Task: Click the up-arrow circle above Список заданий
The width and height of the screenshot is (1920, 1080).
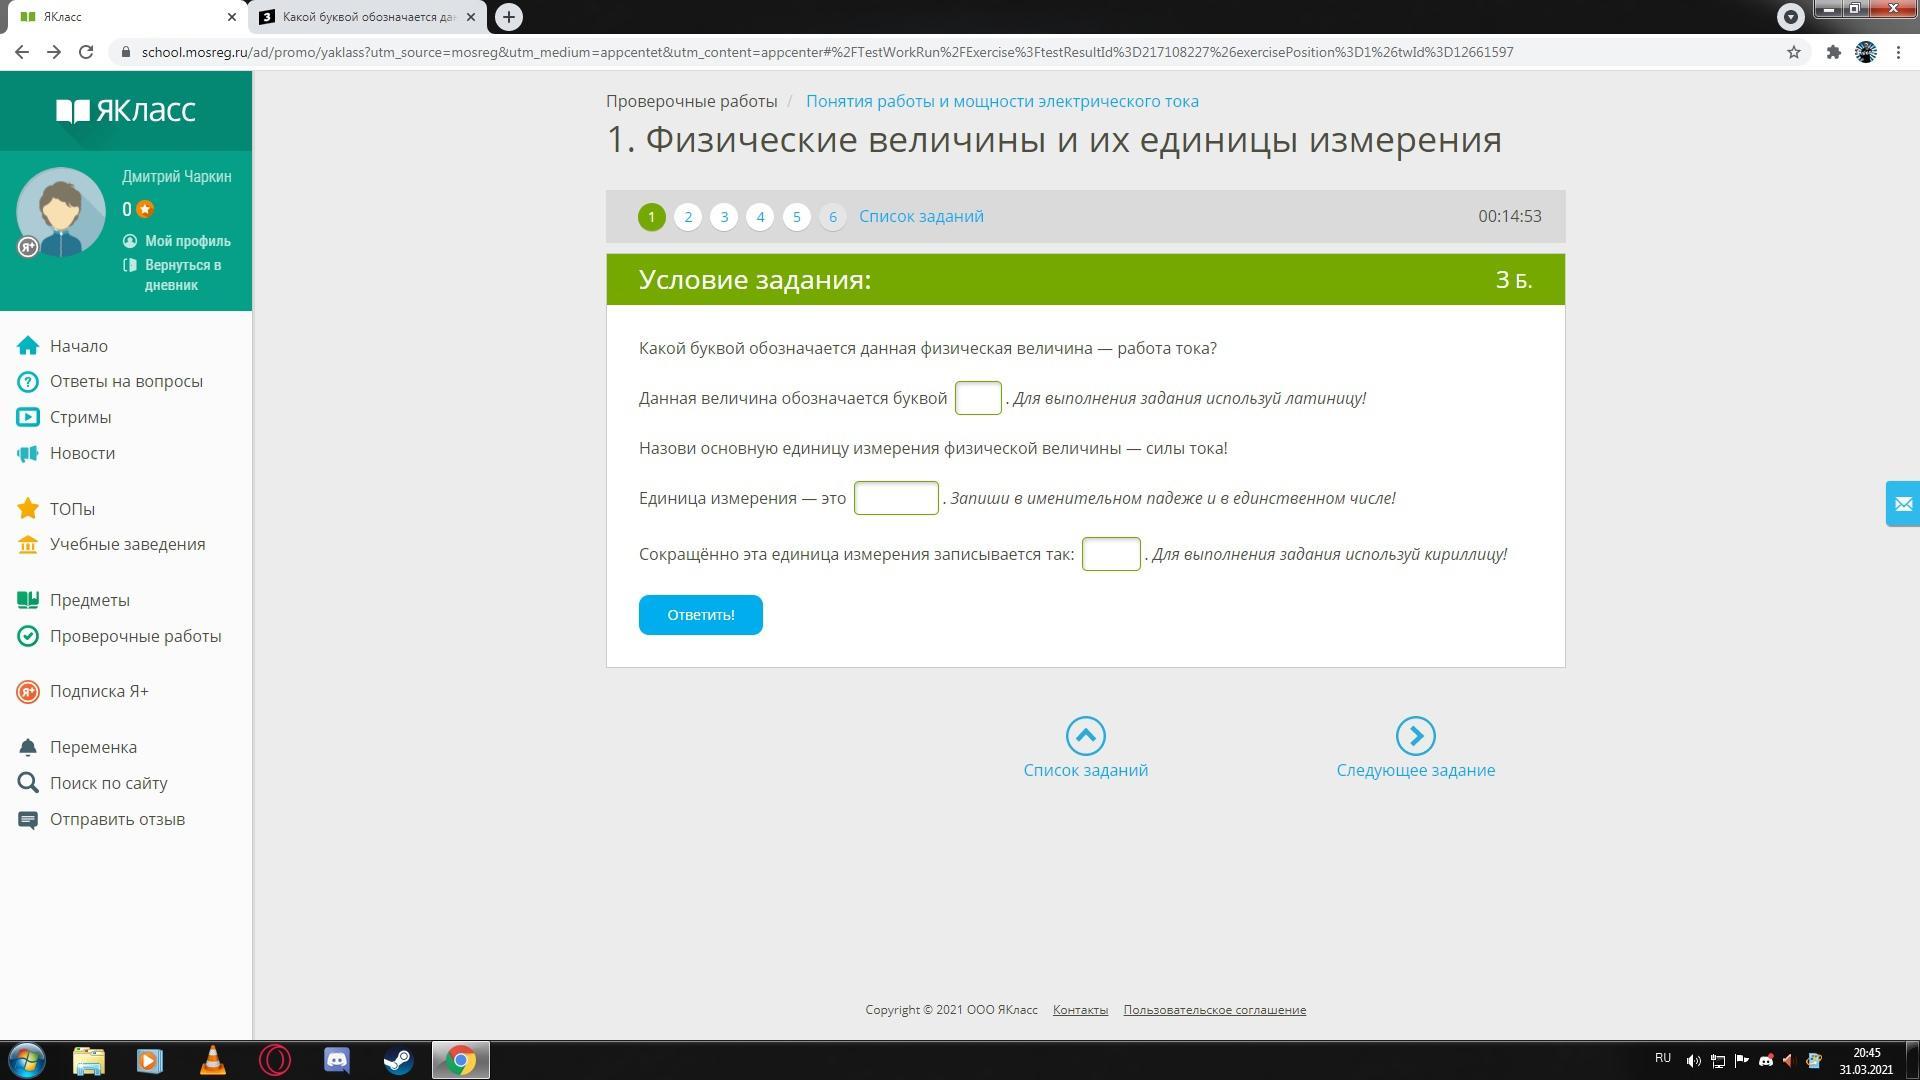Action: [x=1085, y=736]
